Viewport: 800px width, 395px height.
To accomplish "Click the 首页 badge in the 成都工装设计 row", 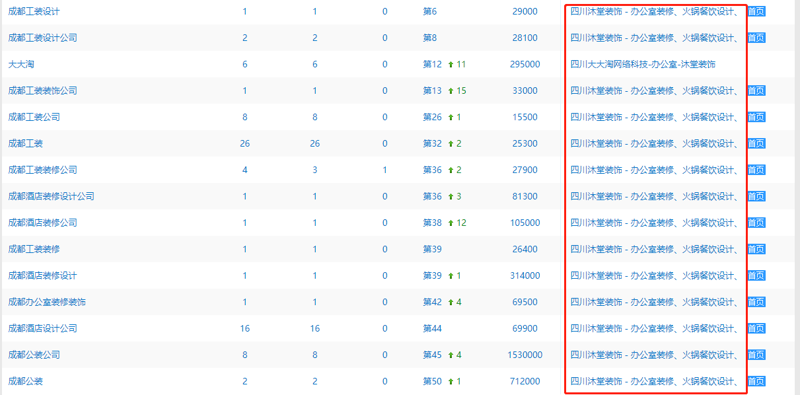I will point(757,11).
